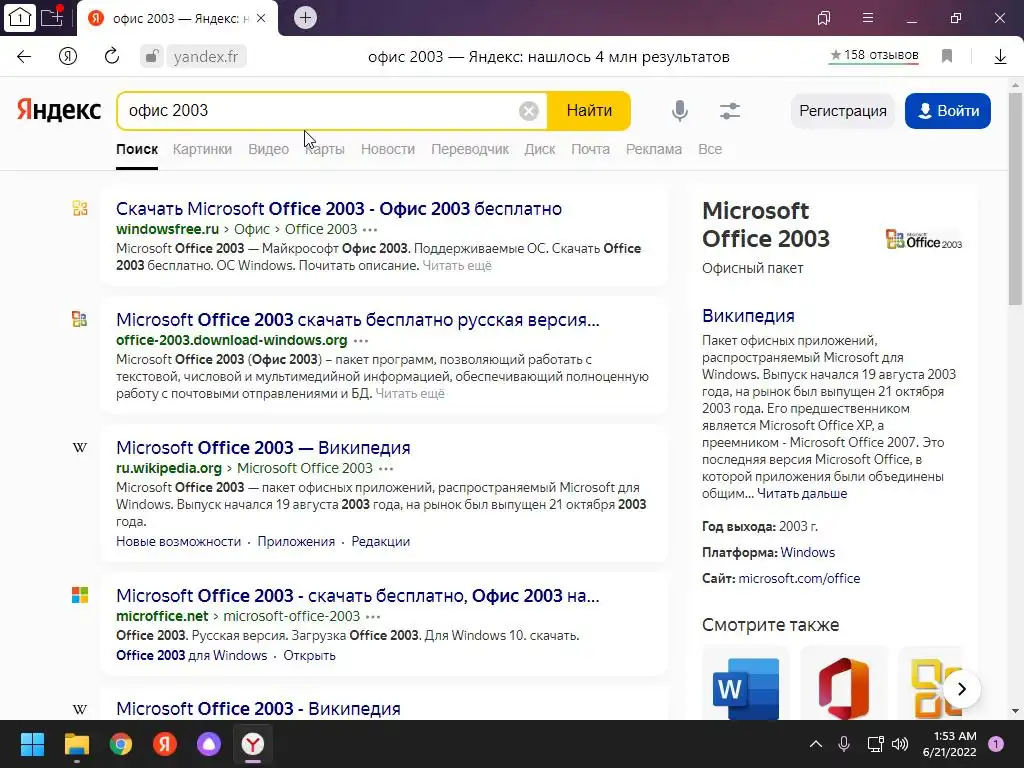Expand Читать ещё on download-windows.org result
Viewport: 1024px width, 768px height.
[x=410, y=393]
